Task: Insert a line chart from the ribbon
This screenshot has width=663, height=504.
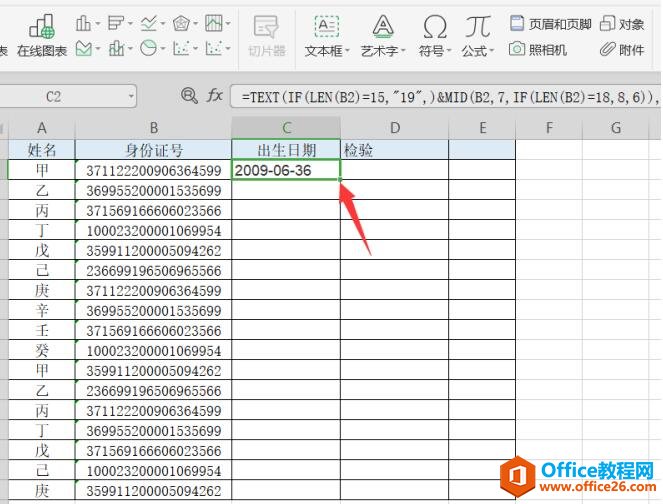Action: (149, 23)
